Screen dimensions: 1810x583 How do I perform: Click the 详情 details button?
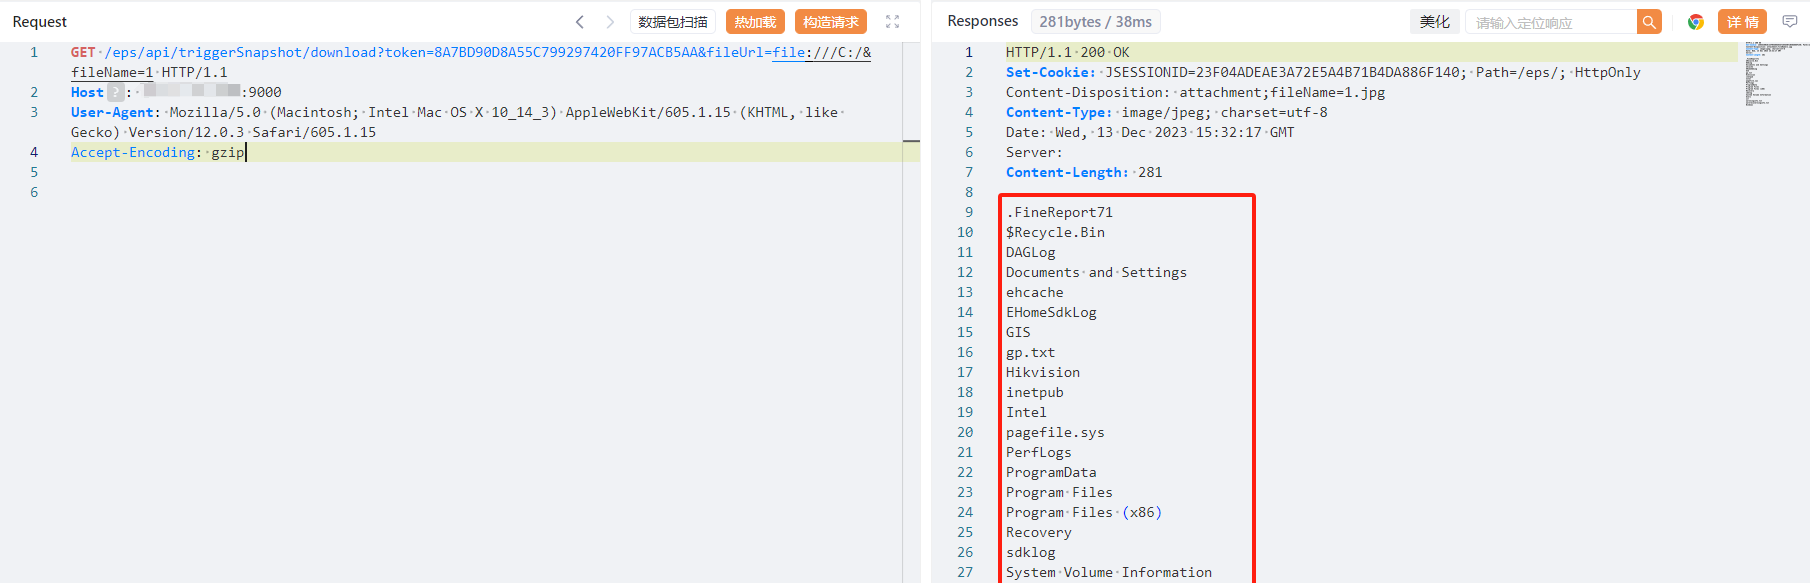click(1743, 22)
